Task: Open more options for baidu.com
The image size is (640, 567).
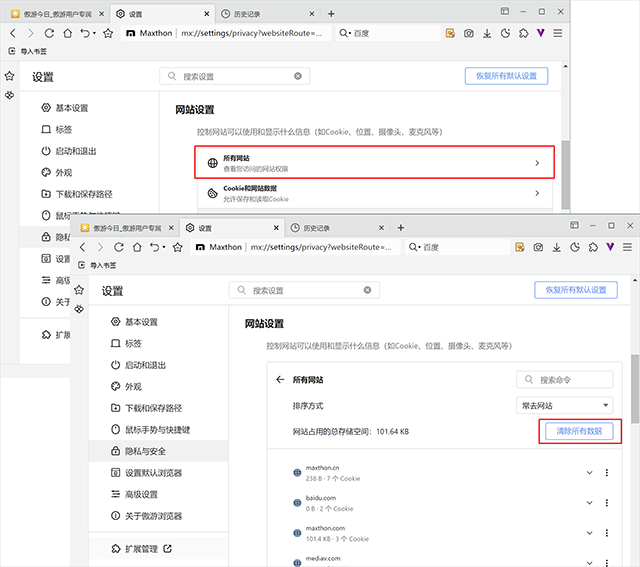Action: pos(607,503)
